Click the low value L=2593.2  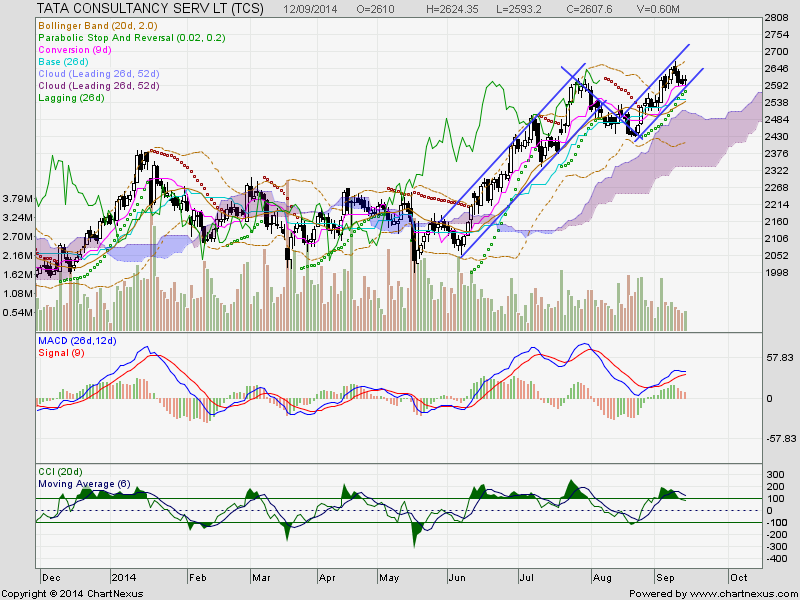coord(519,9)
